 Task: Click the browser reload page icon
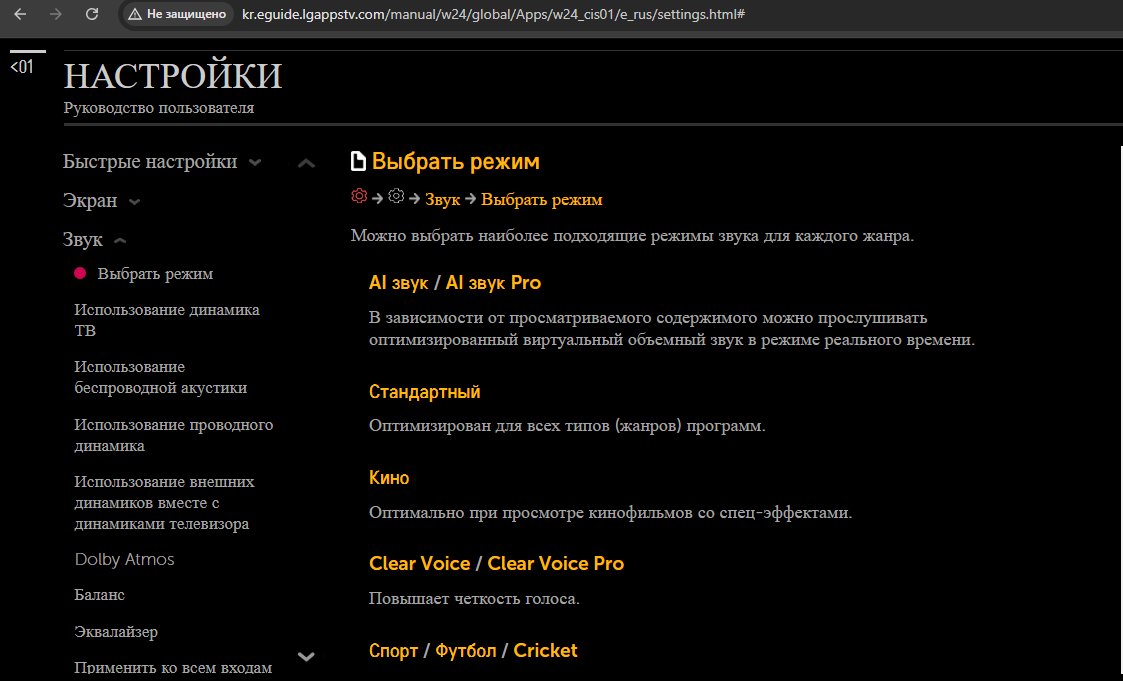(x=92, y=14)
